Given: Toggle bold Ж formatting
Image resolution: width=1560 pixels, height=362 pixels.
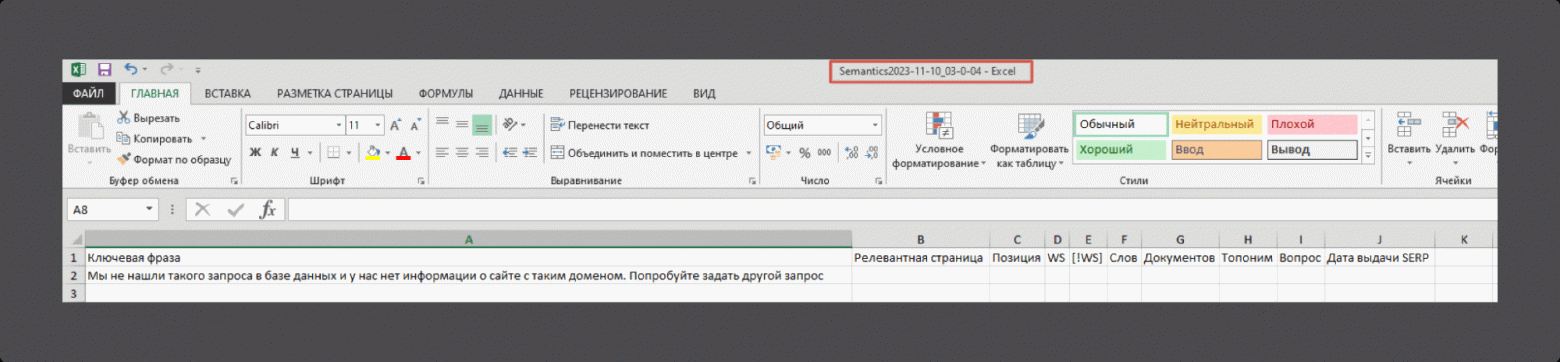Looking at the screenshot, I should point(254,153).
